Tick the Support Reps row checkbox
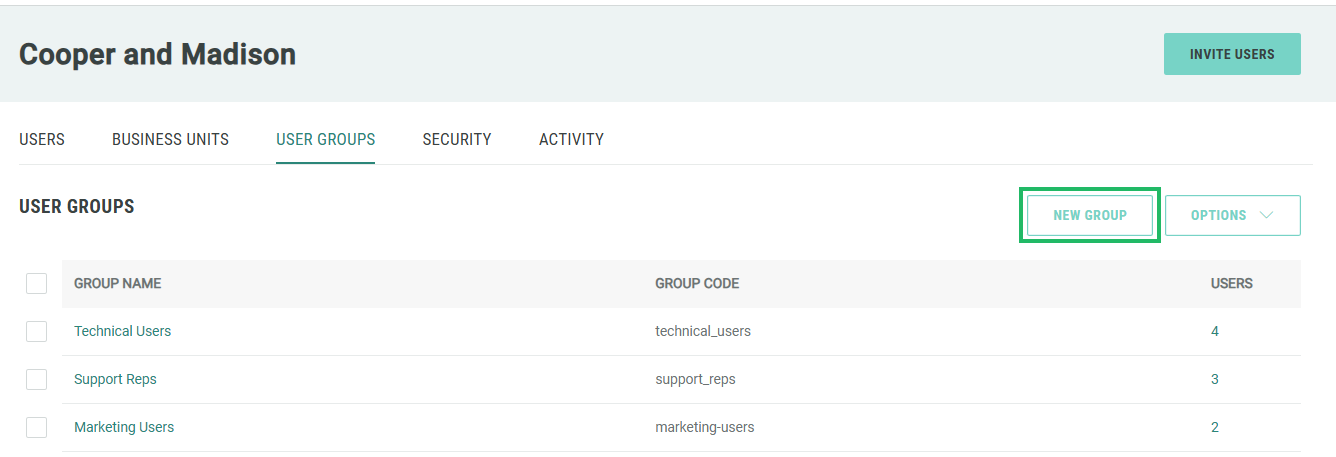The width and height of the screenshot is (1336, 457). click(x=37, y=379)
